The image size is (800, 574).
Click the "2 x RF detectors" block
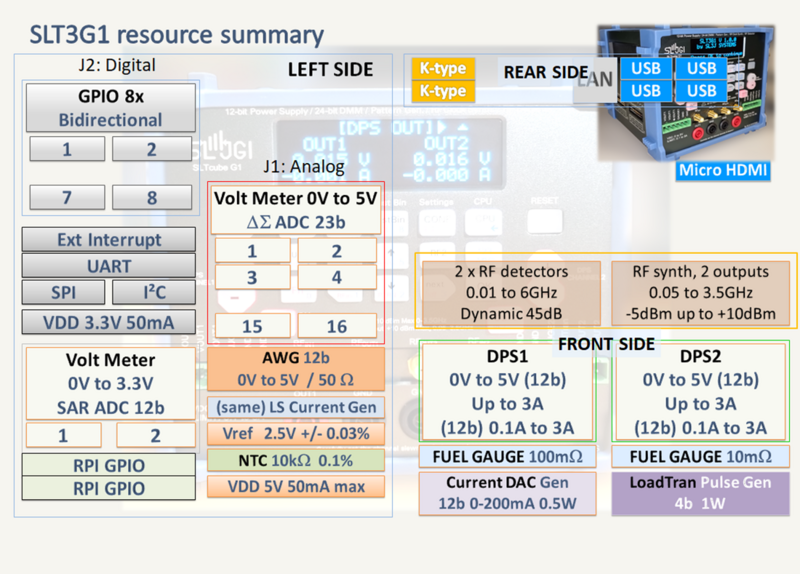coord(511,292)
